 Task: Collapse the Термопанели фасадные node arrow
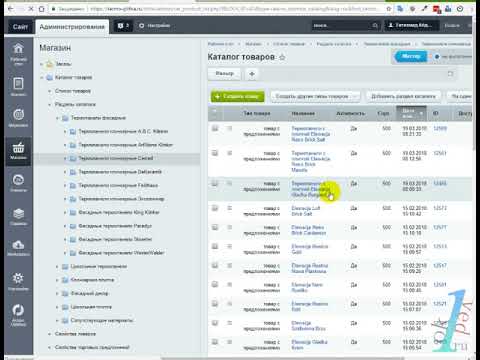point(57,118)
